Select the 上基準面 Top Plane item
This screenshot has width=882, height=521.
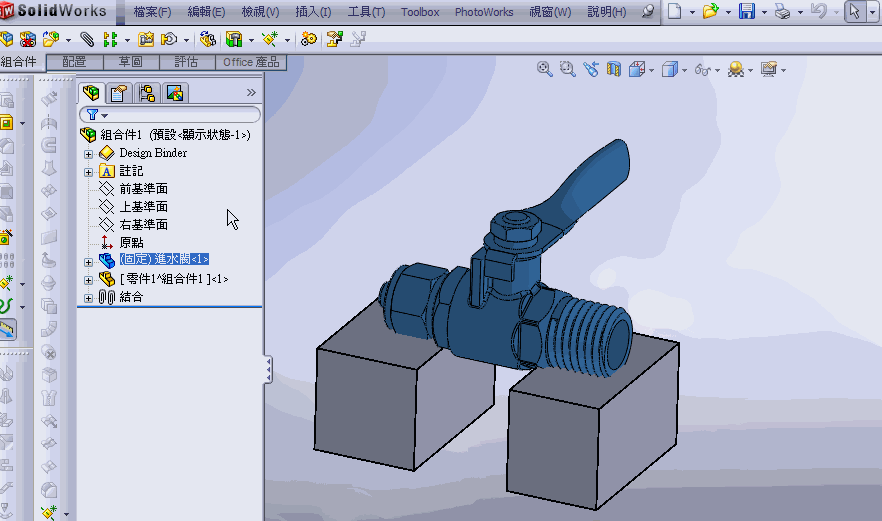pyautogui.click(x=143, y=206)
